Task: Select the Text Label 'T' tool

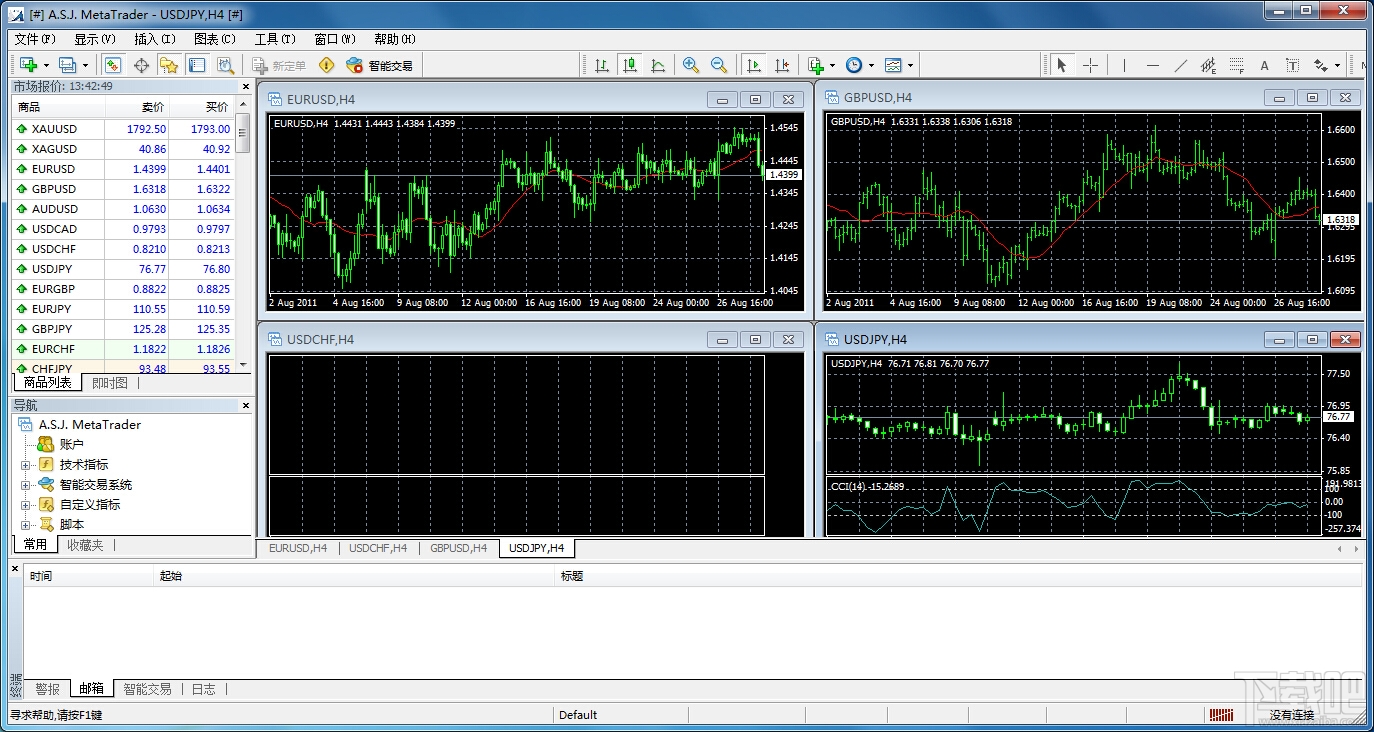Action: click(1292, 65)
